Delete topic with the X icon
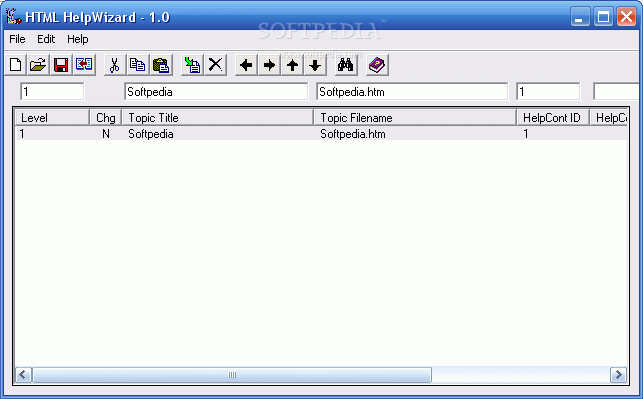This screenshot has width=643, height=399. click(x=215, y=65)
